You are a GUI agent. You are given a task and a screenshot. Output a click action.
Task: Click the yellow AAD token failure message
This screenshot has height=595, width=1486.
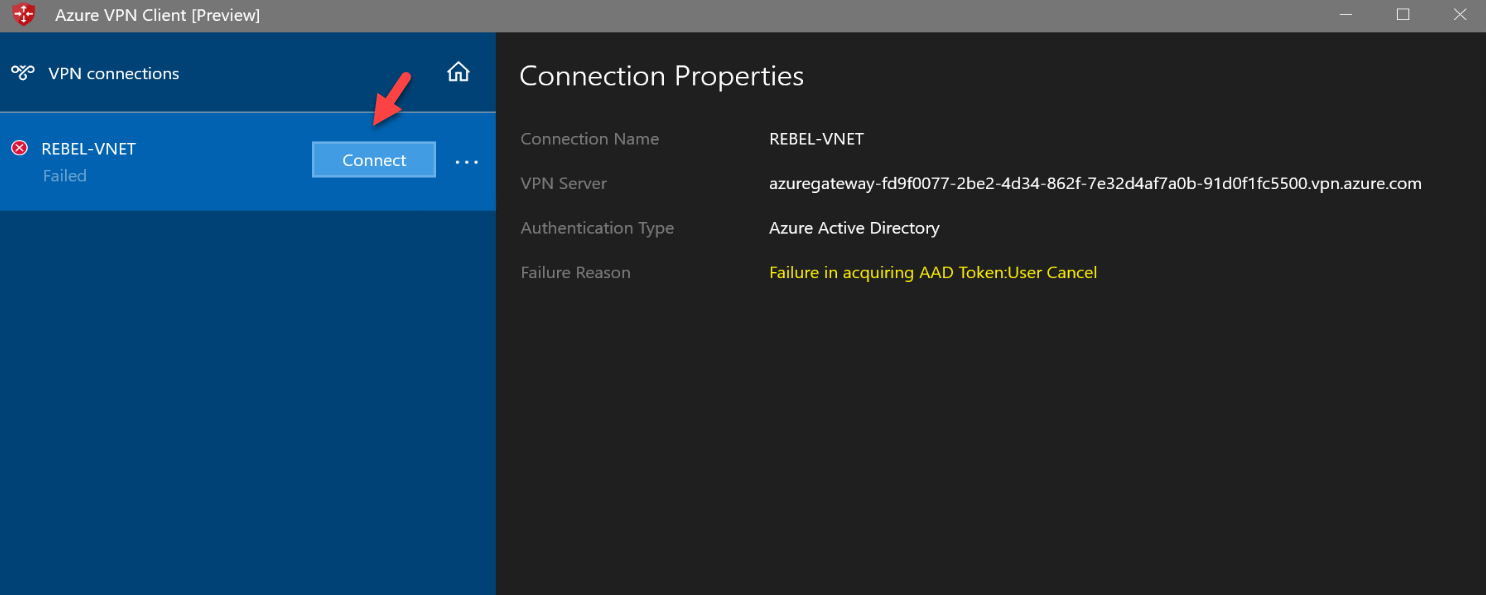(932, 272)
